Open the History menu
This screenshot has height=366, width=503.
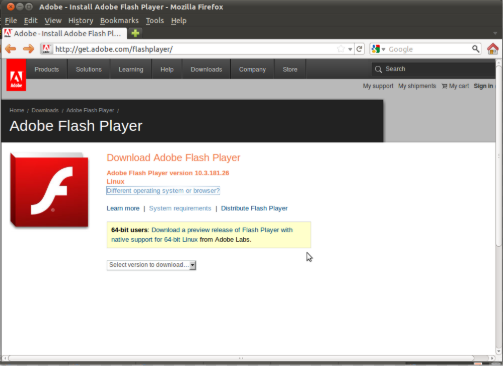(81, 21)
